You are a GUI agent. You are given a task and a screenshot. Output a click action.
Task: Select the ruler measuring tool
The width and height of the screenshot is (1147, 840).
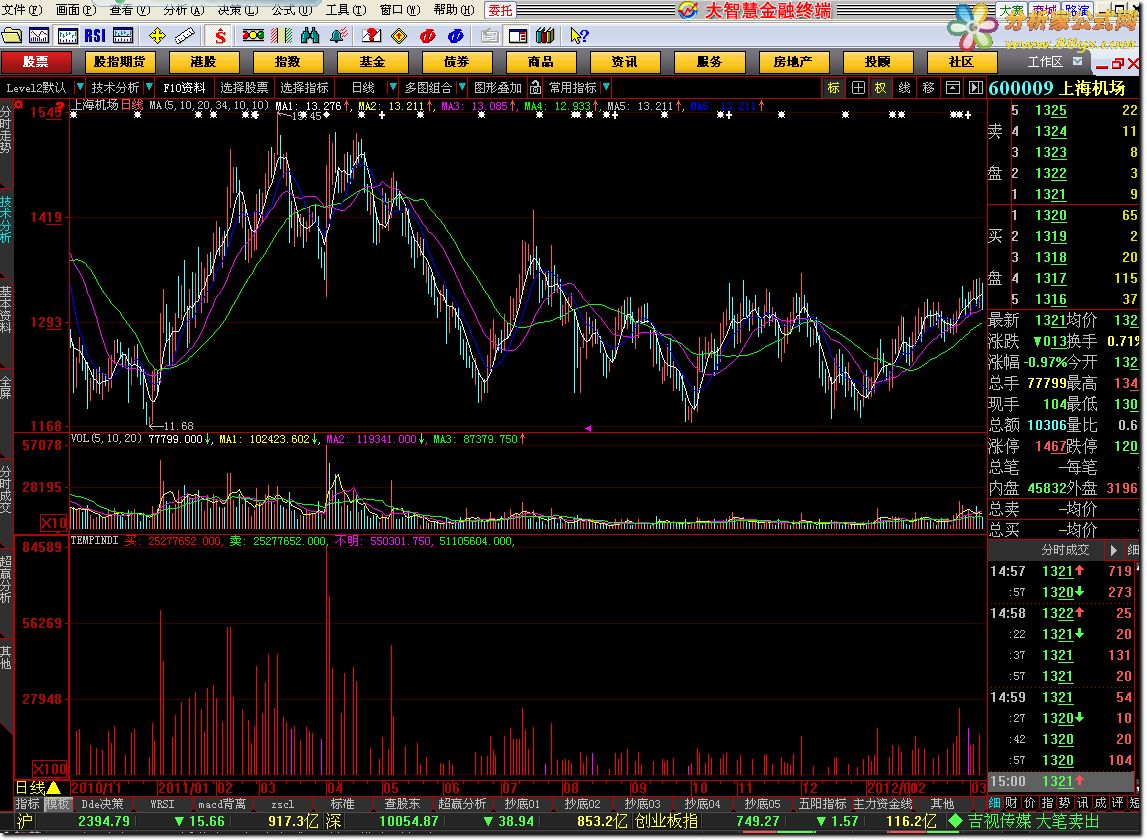185,35
